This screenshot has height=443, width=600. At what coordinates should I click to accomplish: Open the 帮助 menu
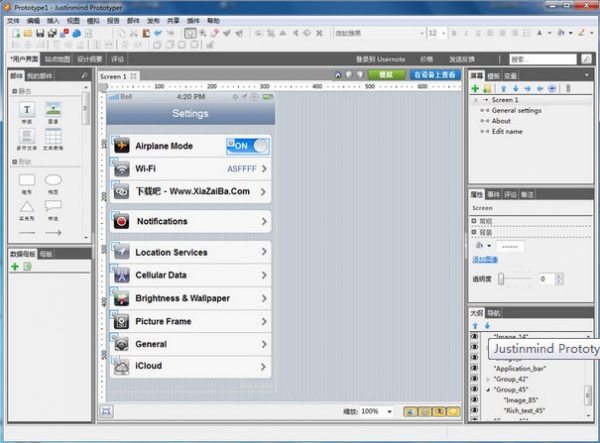pos(213,21)
